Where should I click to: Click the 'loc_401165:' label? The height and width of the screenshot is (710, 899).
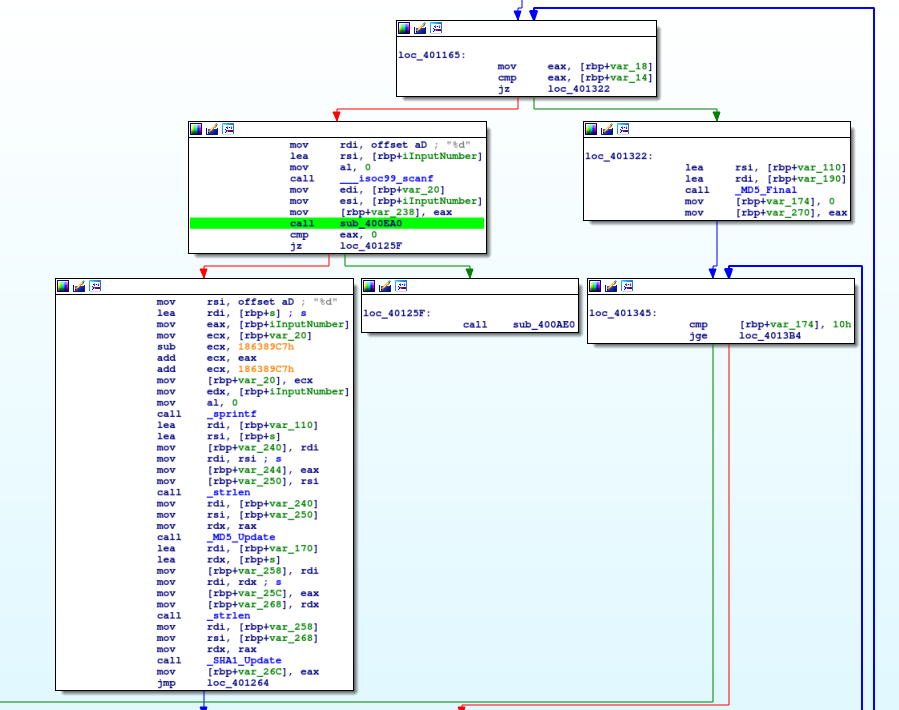(432, 55)
